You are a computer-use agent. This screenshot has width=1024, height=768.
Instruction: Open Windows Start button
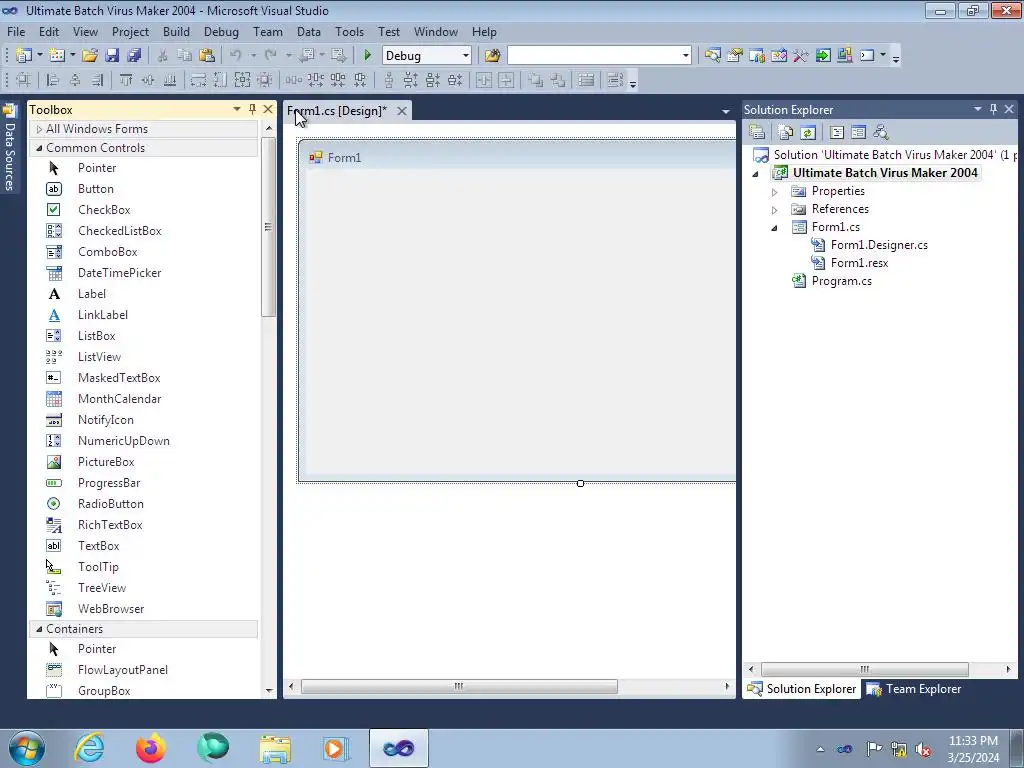point(26,748)
